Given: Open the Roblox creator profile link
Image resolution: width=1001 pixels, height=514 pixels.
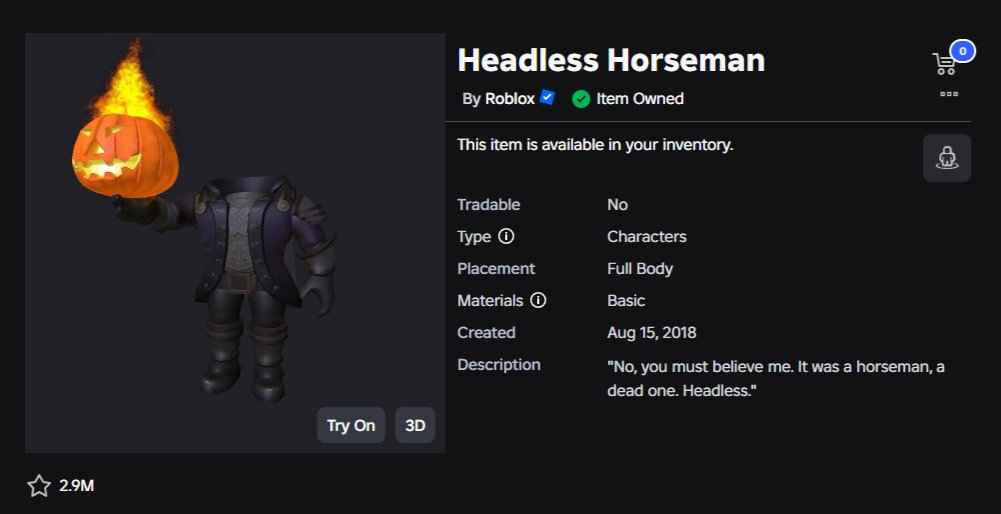Looking at the screenshot, I should point(509,99).
